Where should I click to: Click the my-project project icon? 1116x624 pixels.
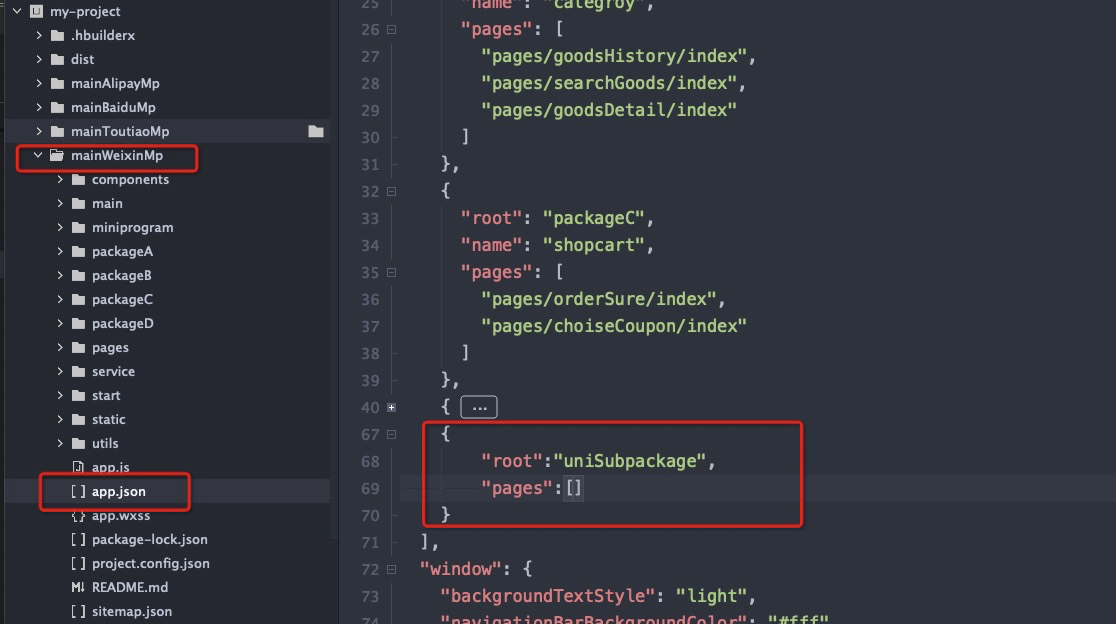pyautogui.click(x=36, y=11)
